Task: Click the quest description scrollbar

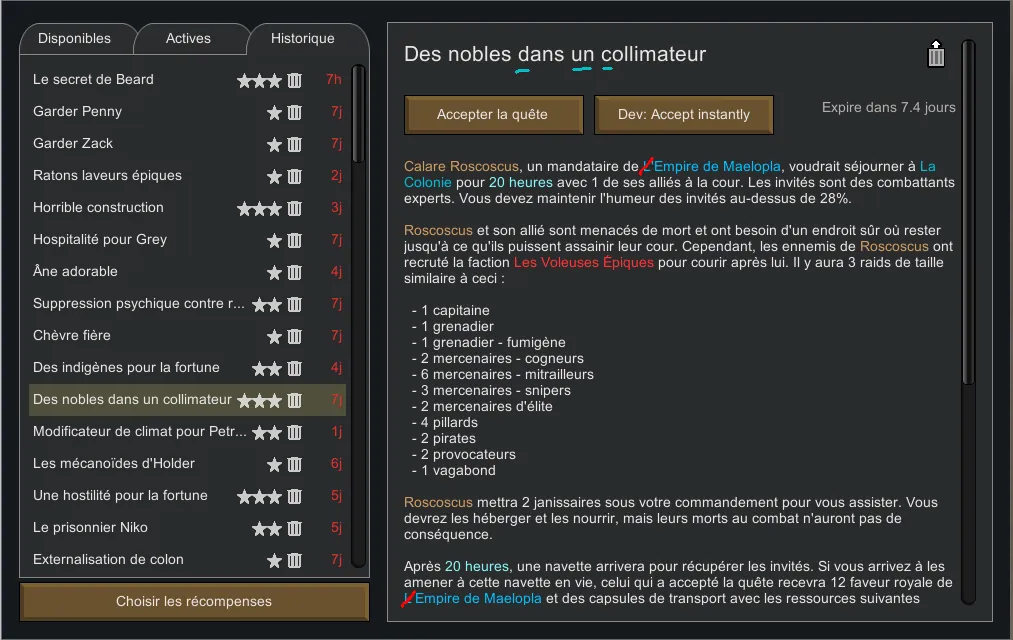Action: point(967,210)
